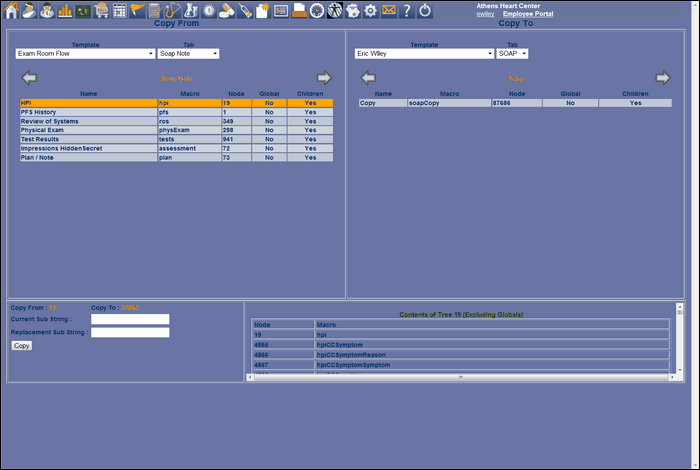Open the settings gear icon

point(371,10)
